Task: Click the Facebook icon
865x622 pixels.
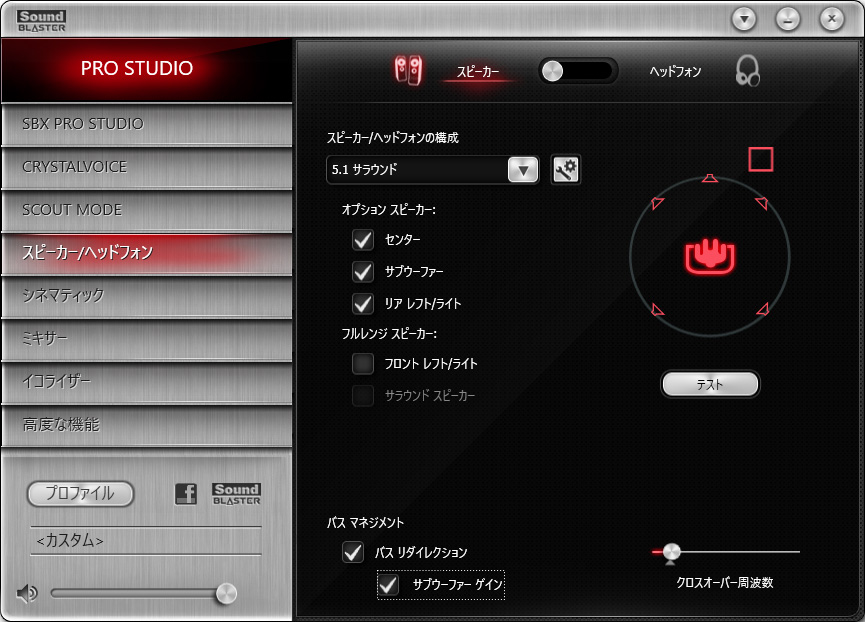Action: (x=186, y=494)
